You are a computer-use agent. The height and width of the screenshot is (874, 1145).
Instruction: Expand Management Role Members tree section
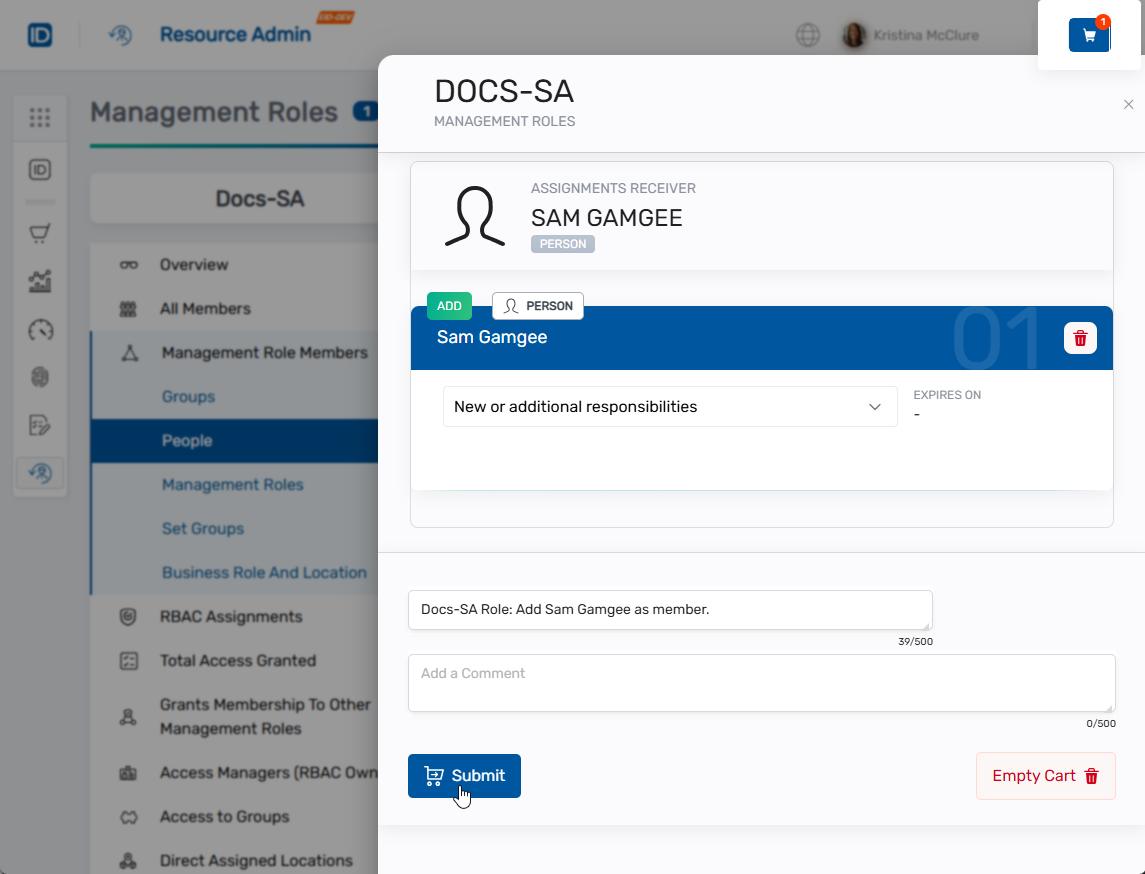click(x=264, y=353)
